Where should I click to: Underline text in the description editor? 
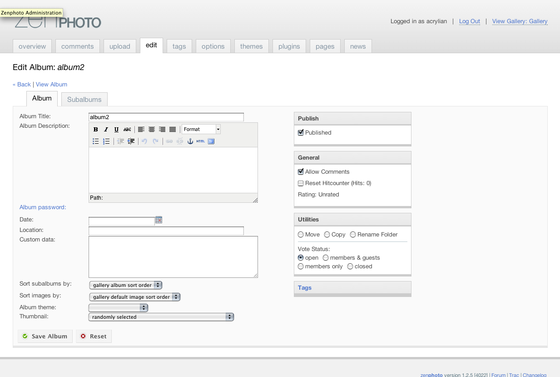pos(116,129)
